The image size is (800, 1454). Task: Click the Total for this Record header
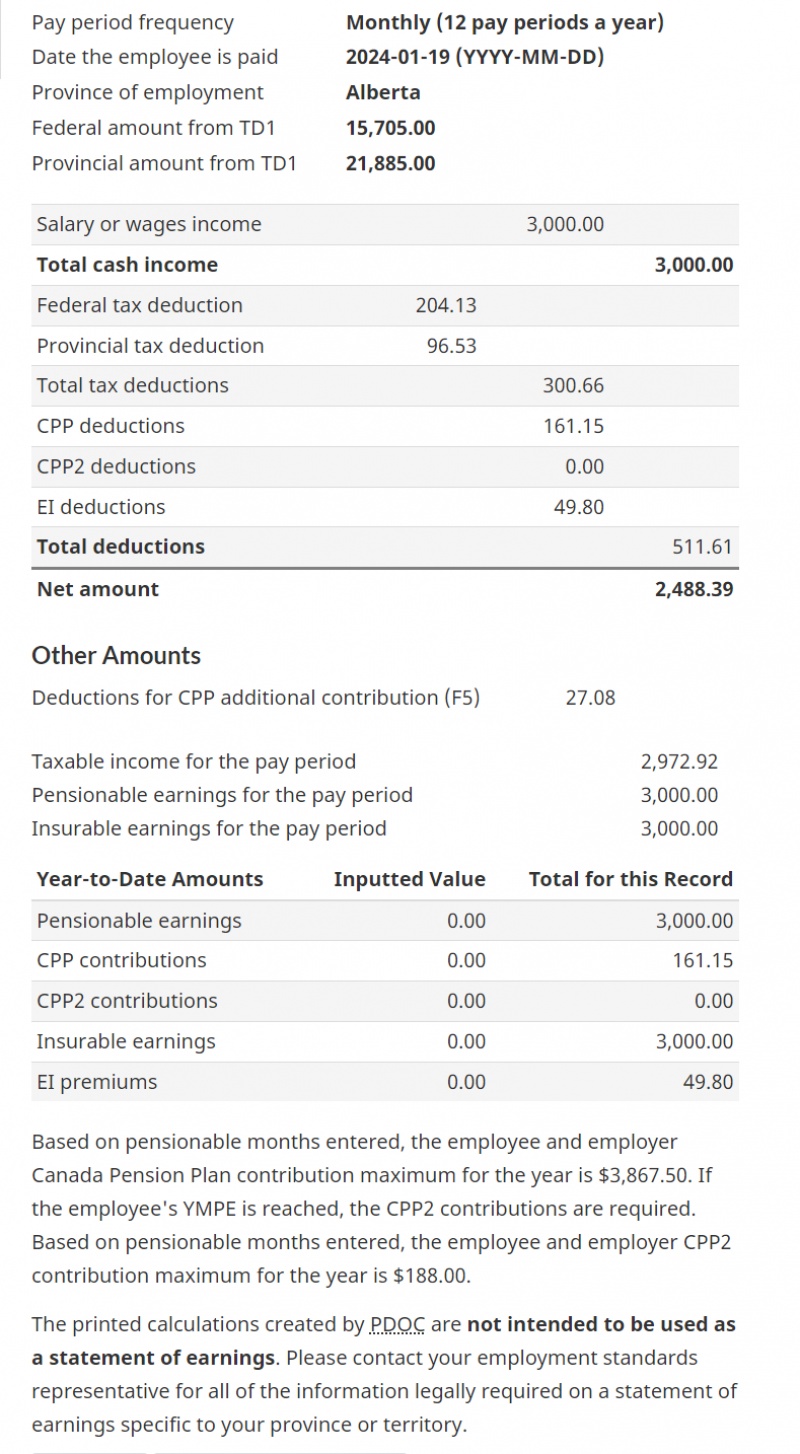[x=631, y=880]
